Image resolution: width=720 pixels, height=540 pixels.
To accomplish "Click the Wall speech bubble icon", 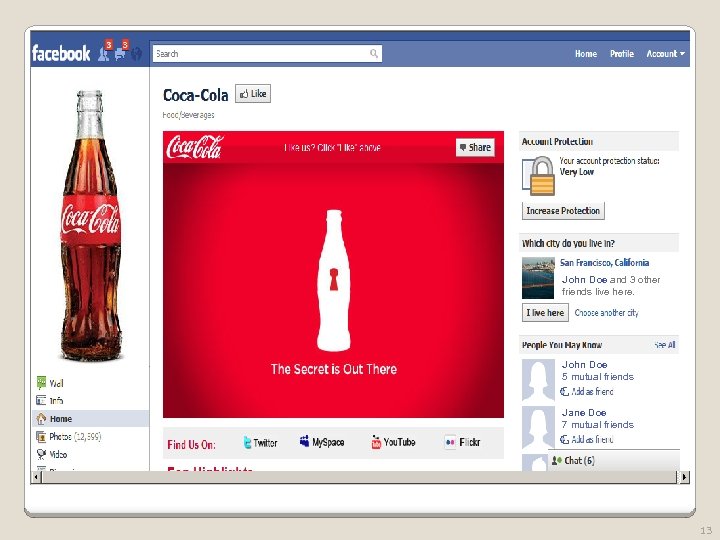I will [41, 382].
